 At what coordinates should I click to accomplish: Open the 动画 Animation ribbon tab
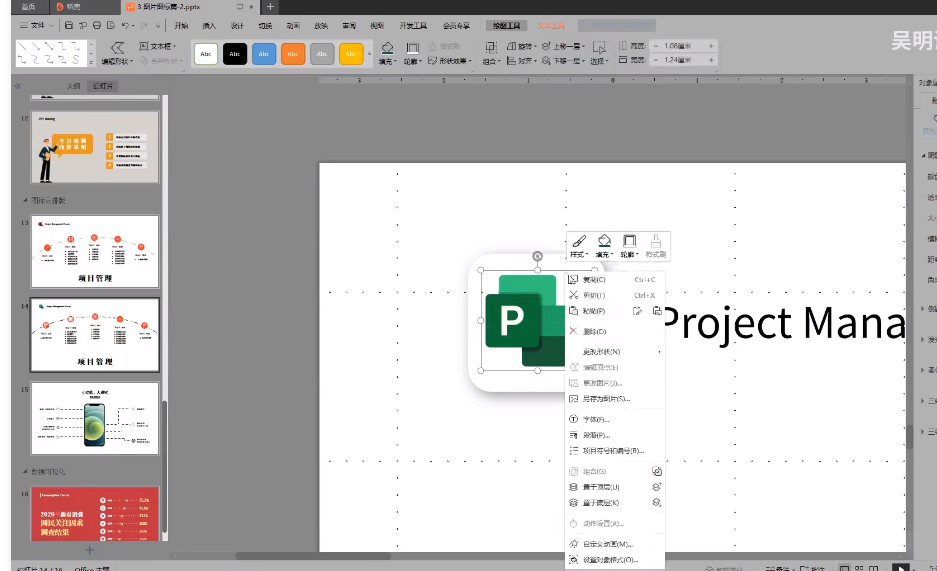[x=293, y=26]
